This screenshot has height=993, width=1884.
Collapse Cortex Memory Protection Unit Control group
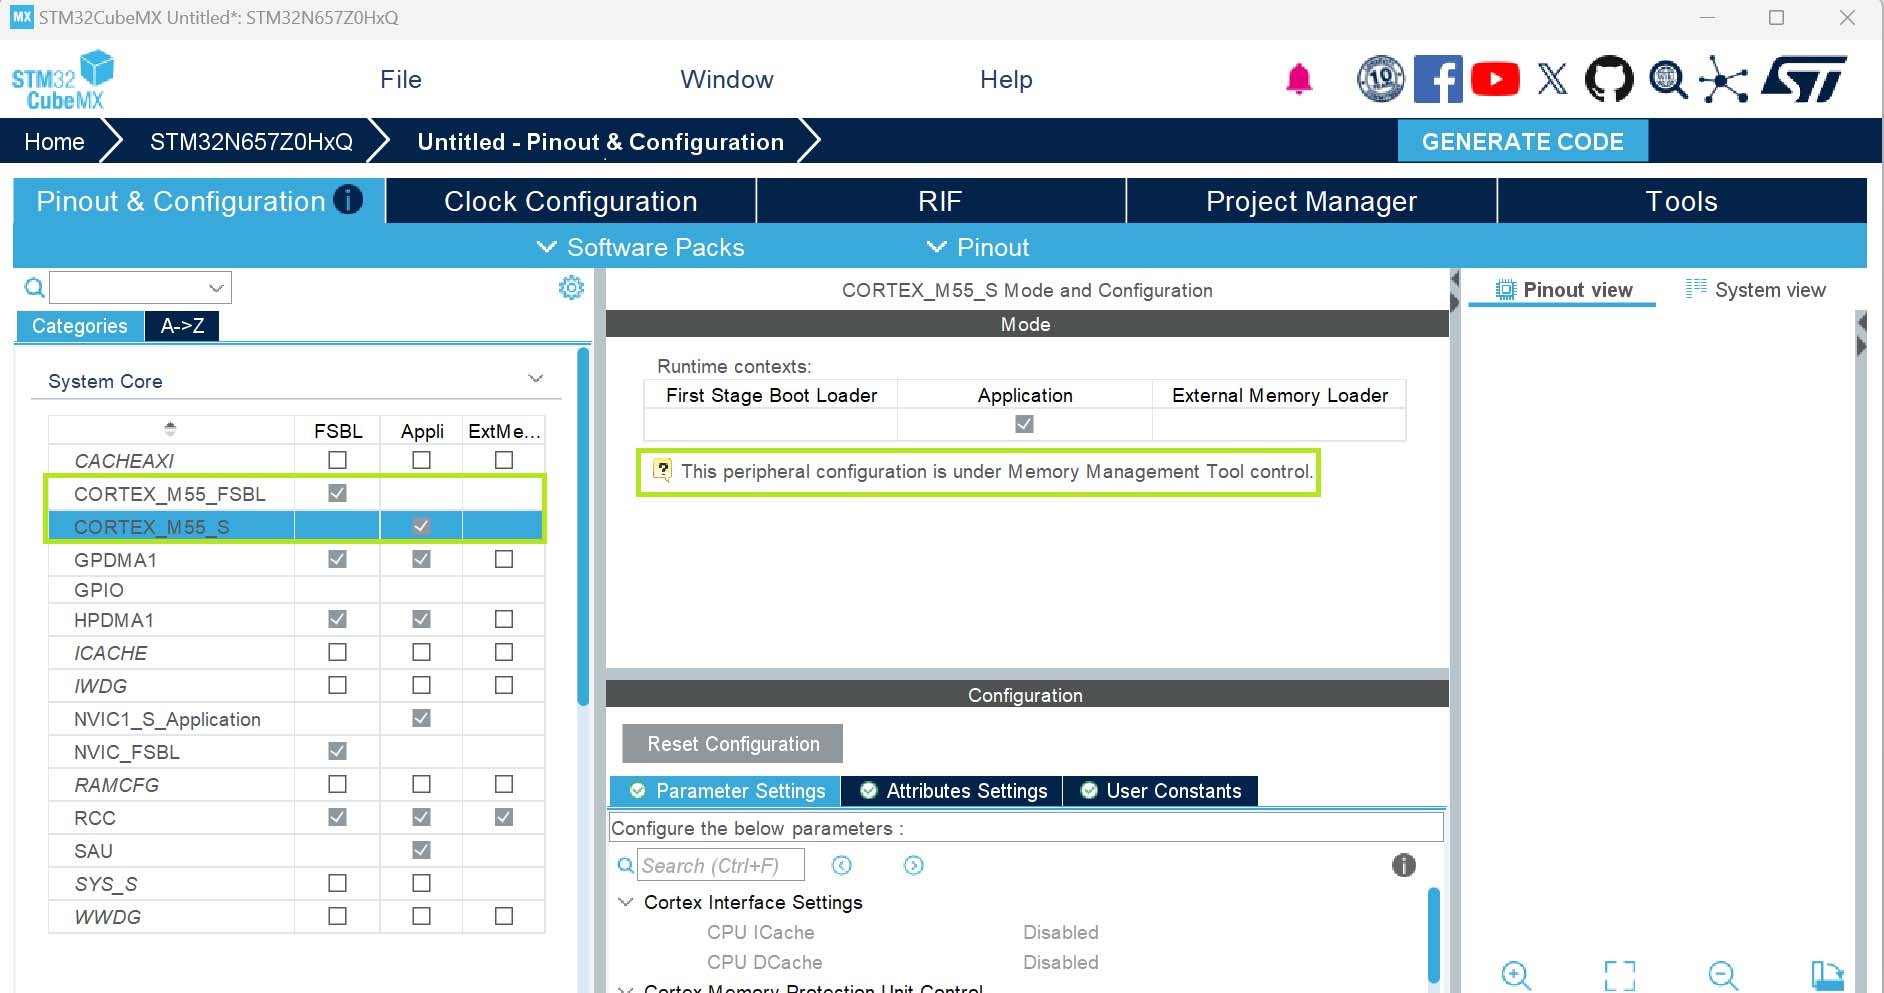coord(626,988)
